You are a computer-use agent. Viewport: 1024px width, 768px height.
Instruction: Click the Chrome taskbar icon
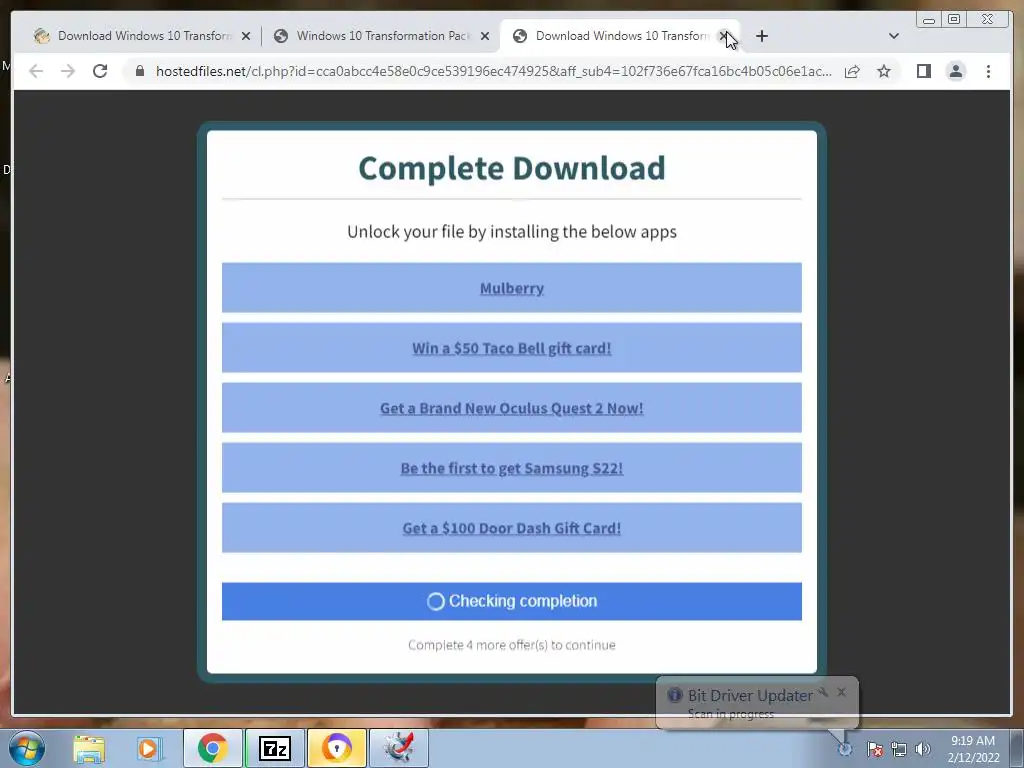pyautogui.click(x=212, y=748)
